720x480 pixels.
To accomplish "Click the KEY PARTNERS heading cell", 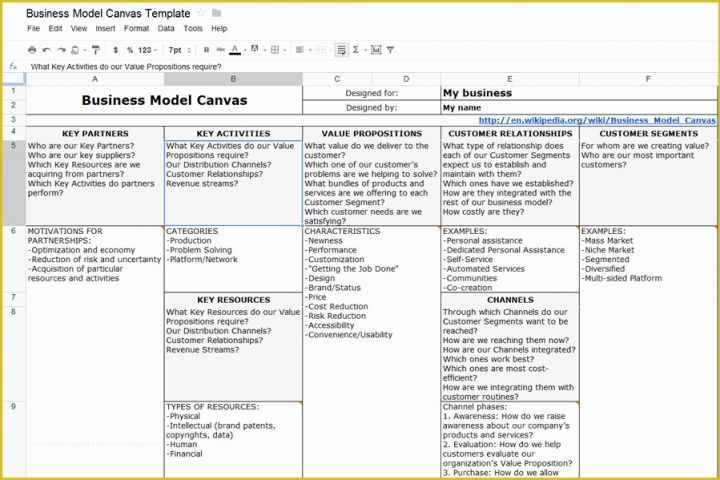I will [x=95, y=134].
